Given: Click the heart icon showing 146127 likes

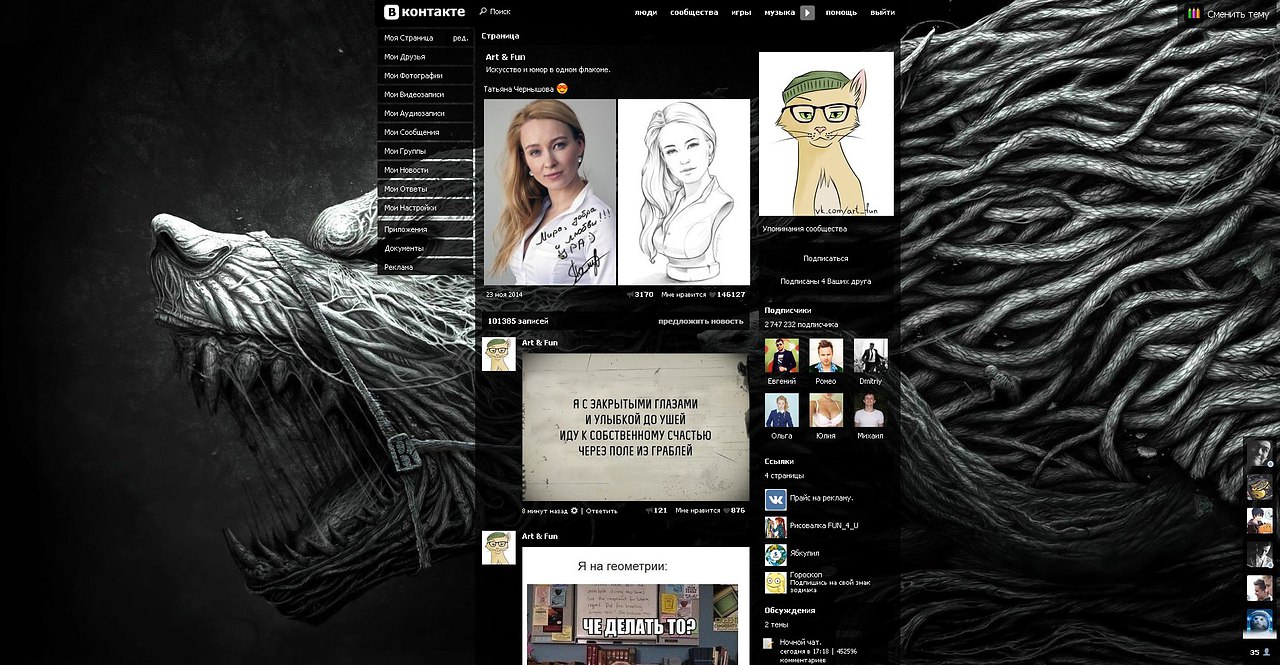Looking at the screenshot, I should pyautogui.click(x=712, y=295).
